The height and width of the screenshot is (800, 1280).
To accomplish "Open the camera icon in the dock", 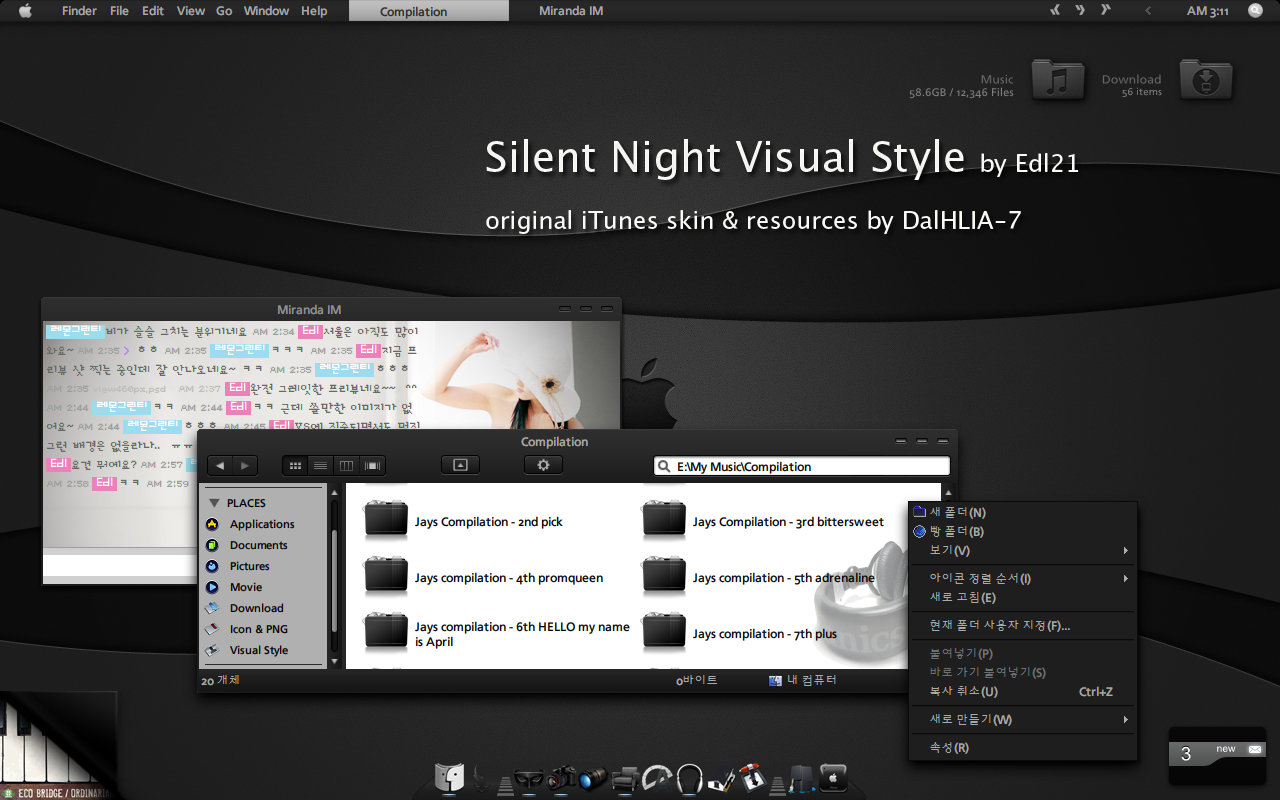I will click(562, 776).
